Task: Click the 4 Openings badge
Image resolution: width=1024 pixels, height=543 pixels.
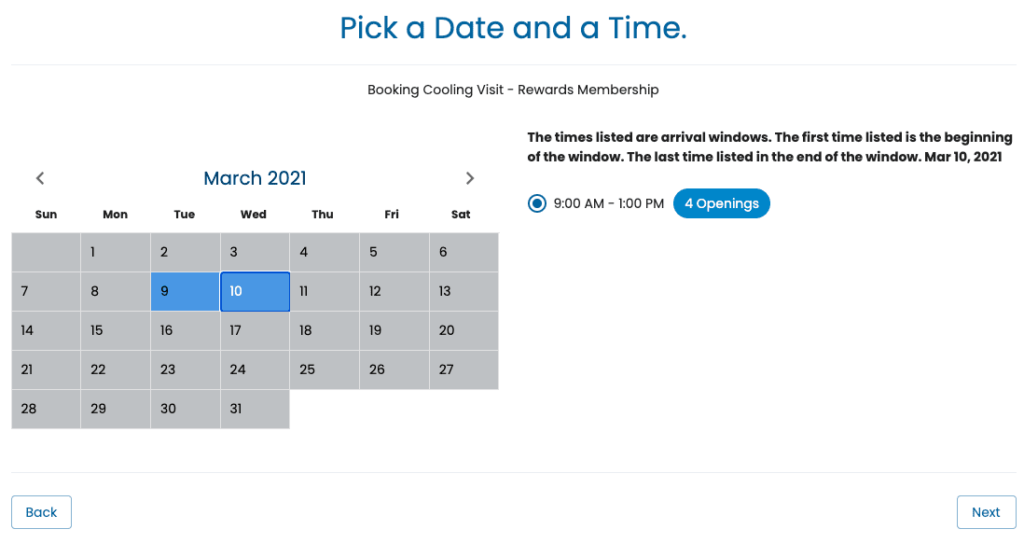Action: [721, 204]
